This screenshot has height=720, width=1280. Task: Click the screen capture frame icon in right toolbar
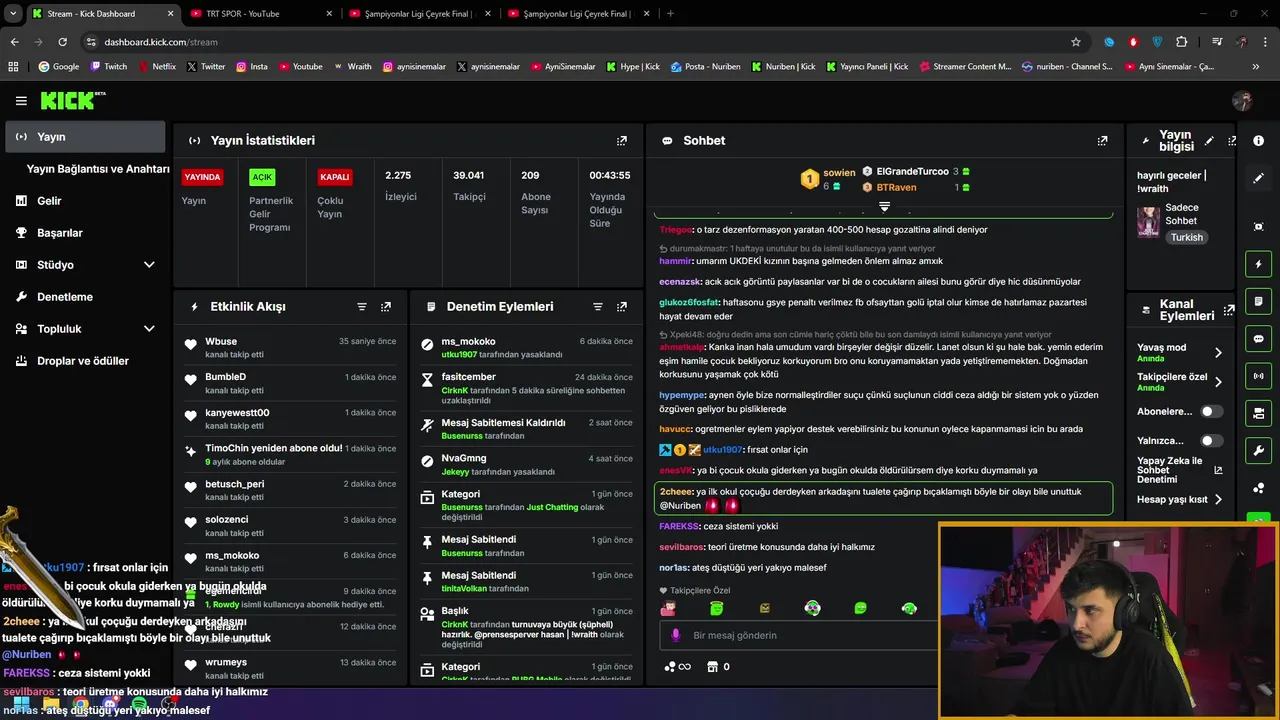click(x=1259, y=227)
